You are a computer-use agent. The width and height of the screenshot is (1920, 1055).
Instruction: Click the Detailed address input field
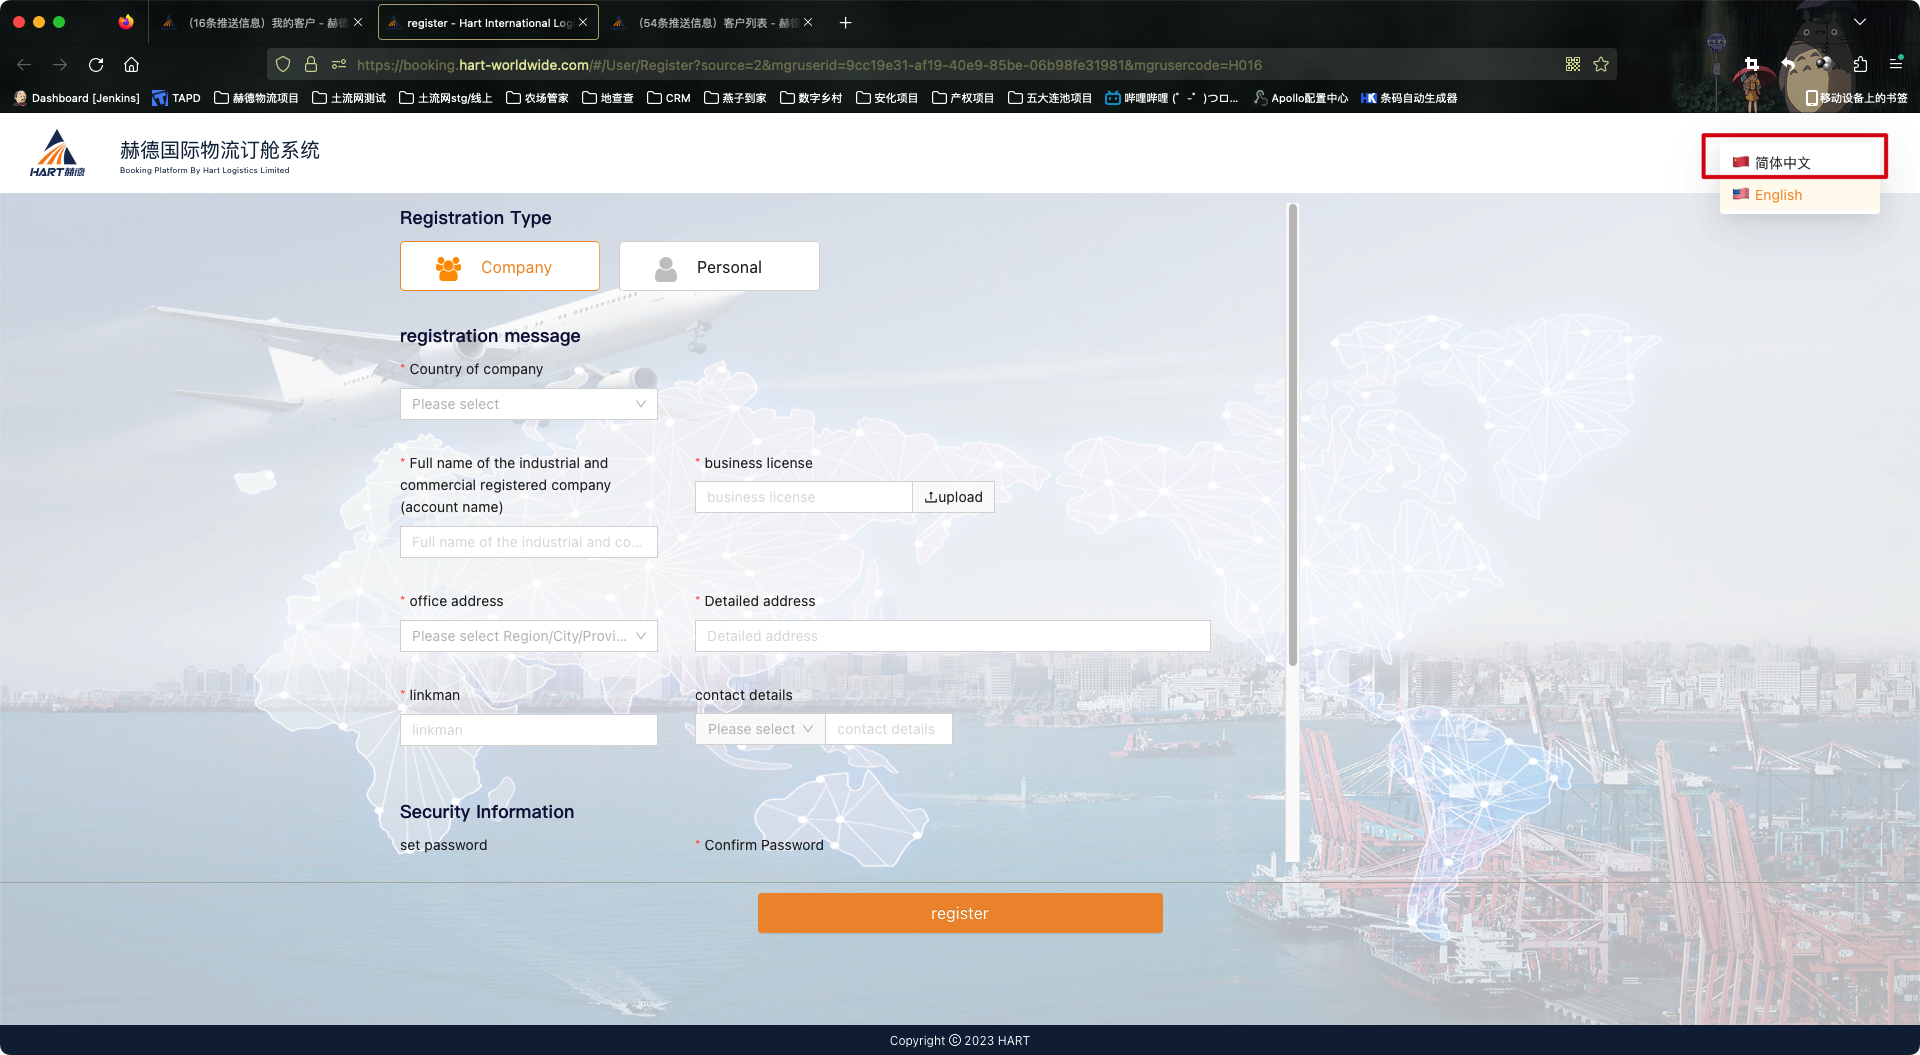click(x=952, y=636)
